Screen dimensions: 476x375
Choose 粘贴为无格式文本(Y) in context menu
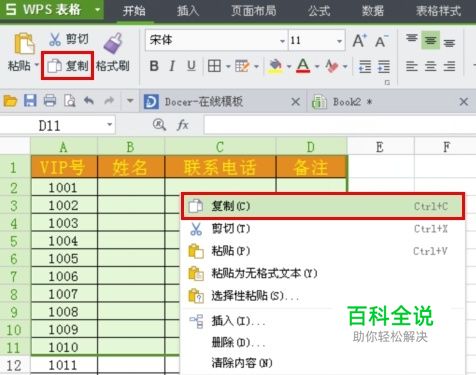pyautogui.click(x=323, y=274)
